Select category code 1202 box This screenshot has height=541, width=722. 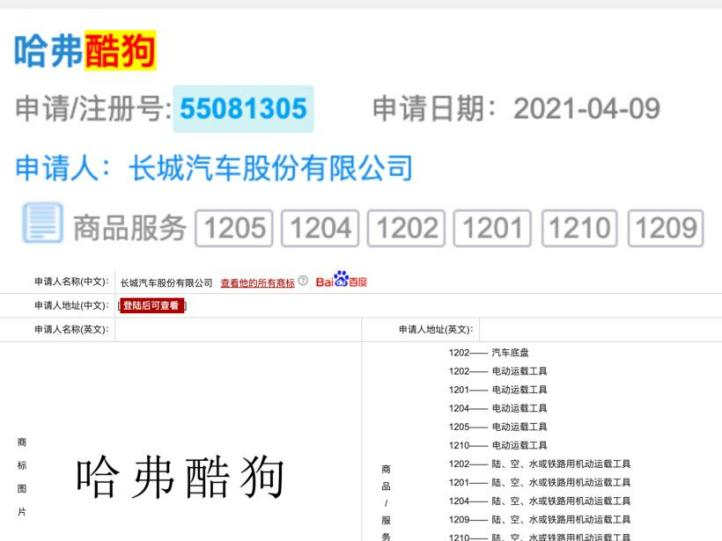click(406, 228)
